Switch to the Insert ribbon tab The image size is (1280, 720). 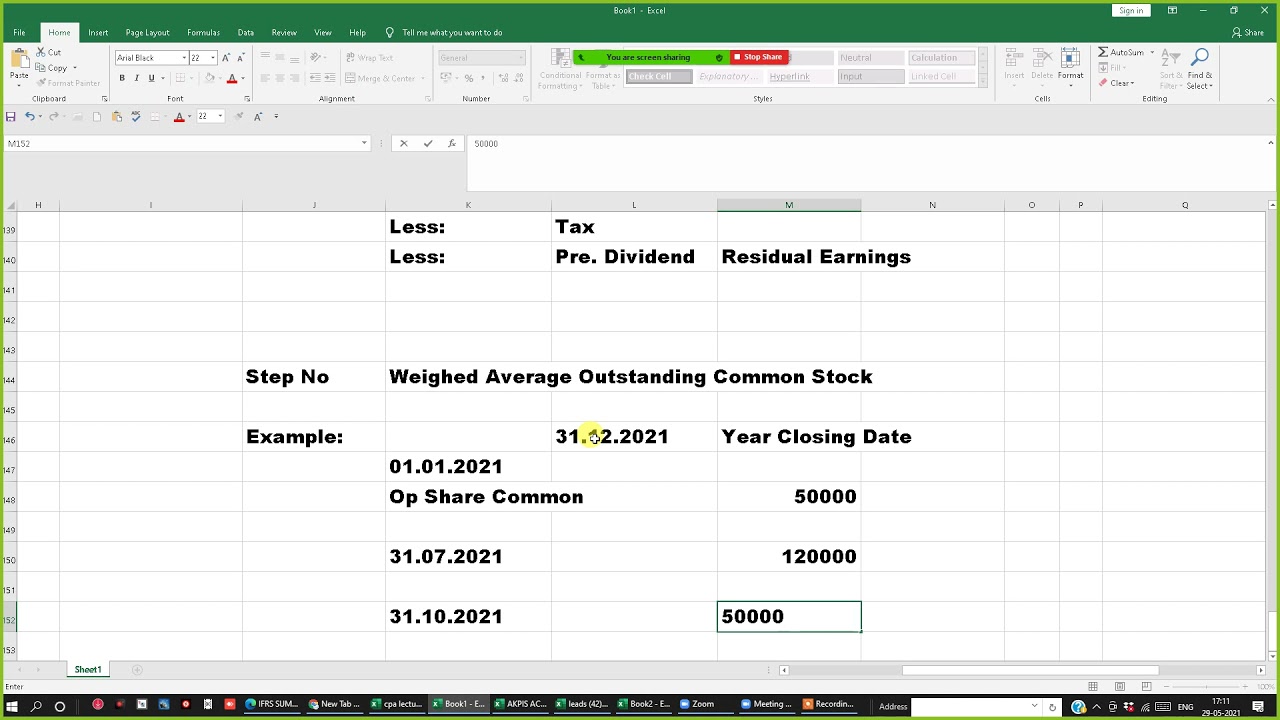click(98, 32)
